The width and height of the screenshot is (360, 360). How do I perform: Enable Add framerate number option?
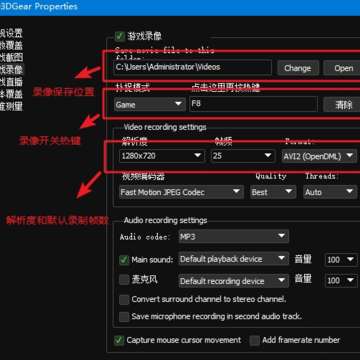pos(255,340)
